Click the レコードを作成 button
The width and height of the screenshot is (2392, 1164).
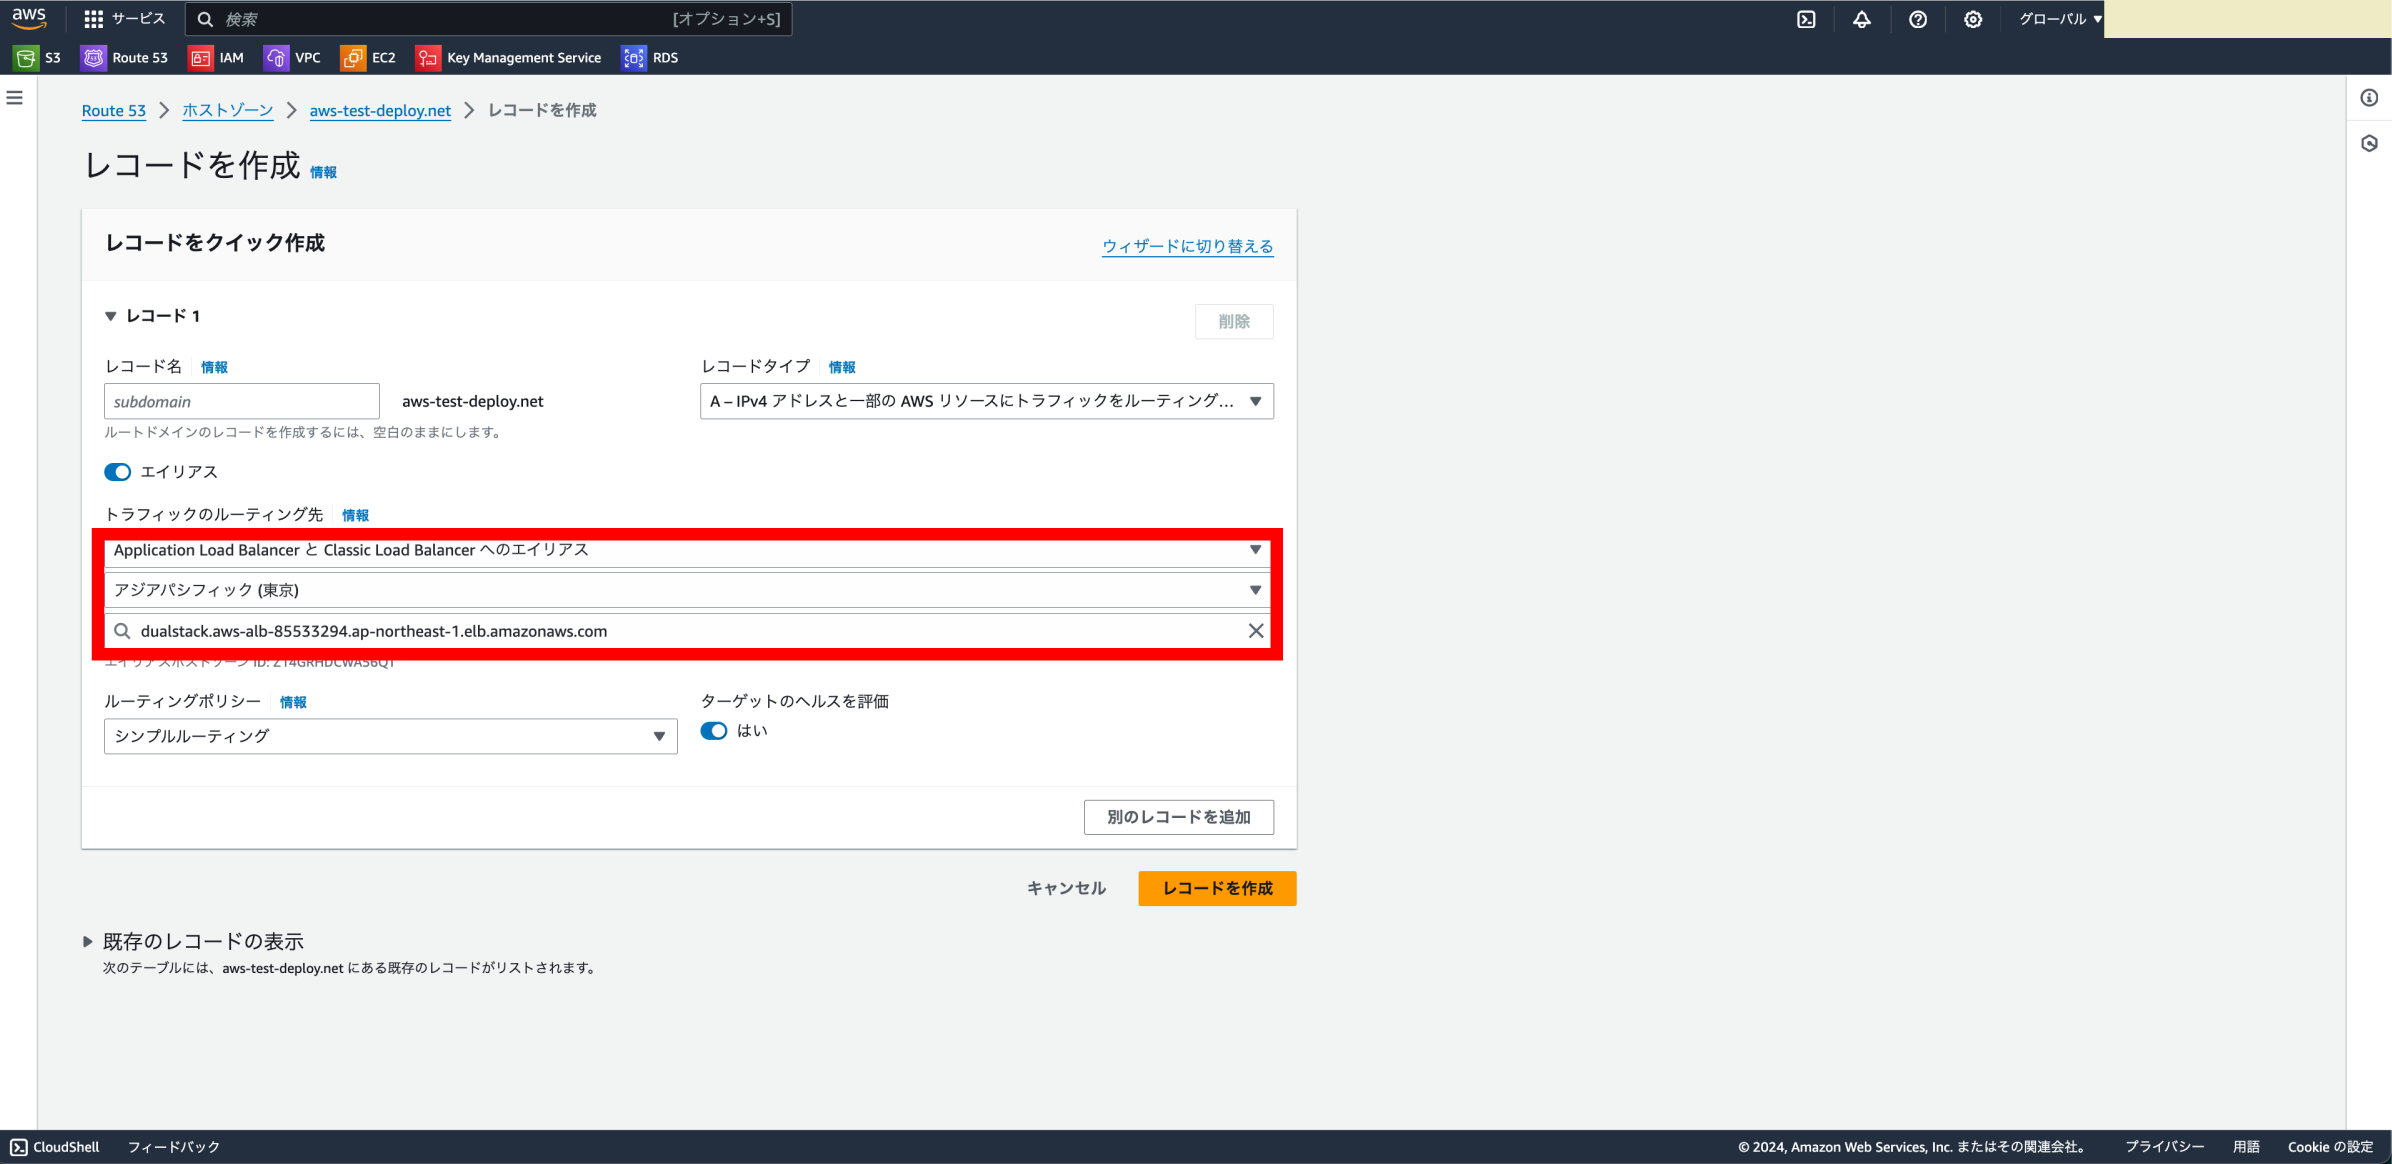pos(1216,888)
